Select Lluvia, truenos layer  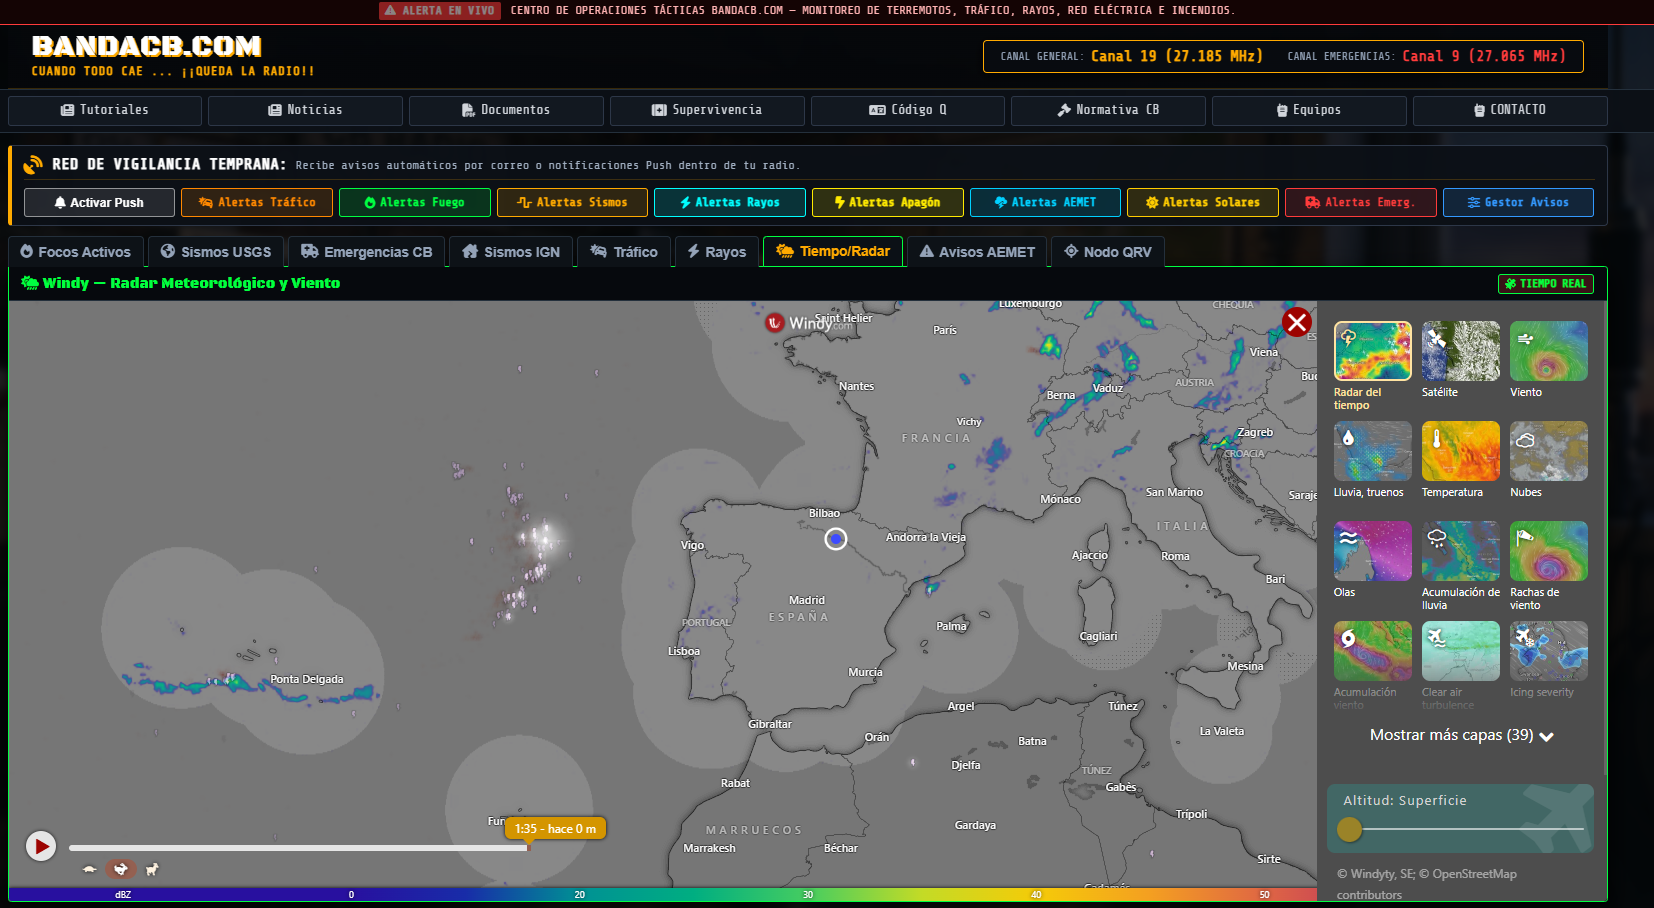coord(1372,451)
